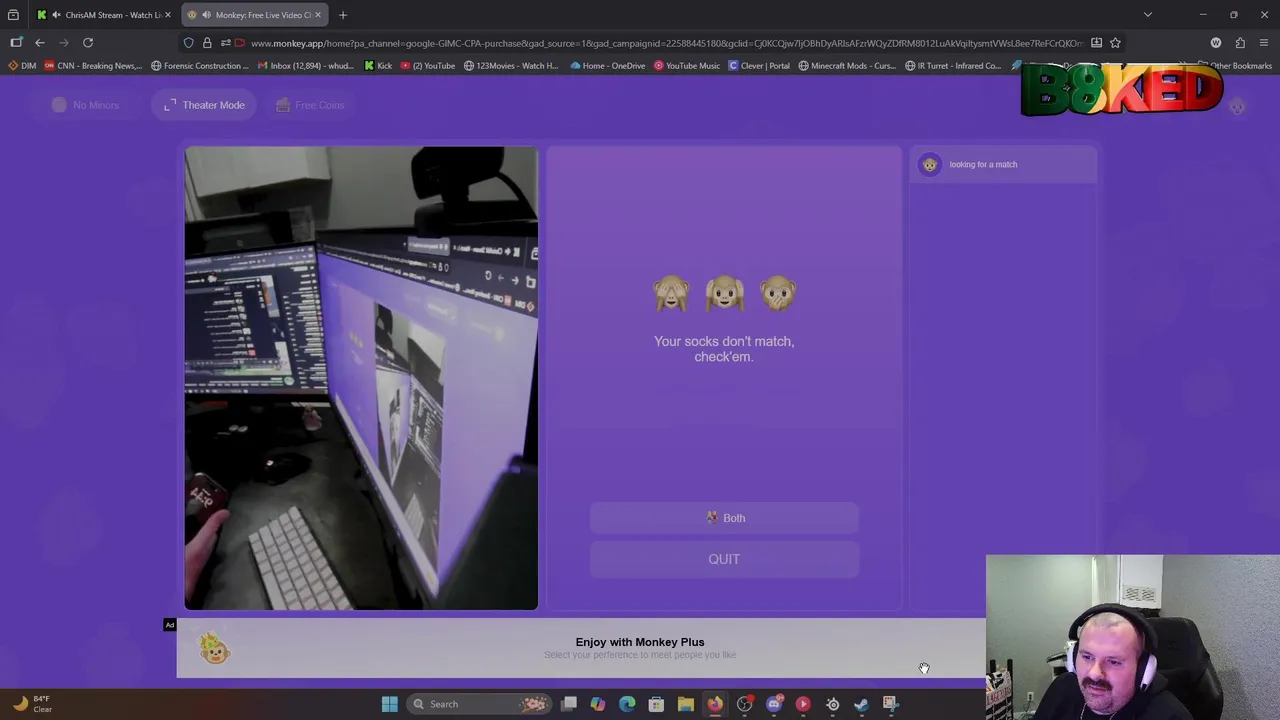Open a new browser tab

pos(343,15)
